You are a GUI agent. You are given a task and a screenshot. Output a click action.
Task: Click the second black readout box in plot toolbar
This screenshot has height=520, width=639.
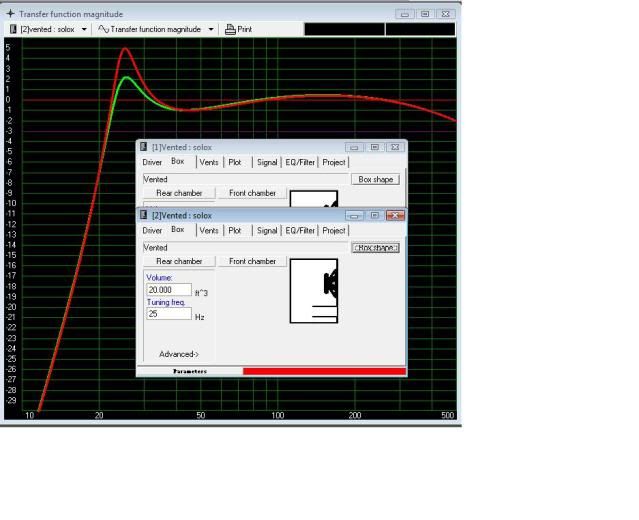(x=420, y=29)
